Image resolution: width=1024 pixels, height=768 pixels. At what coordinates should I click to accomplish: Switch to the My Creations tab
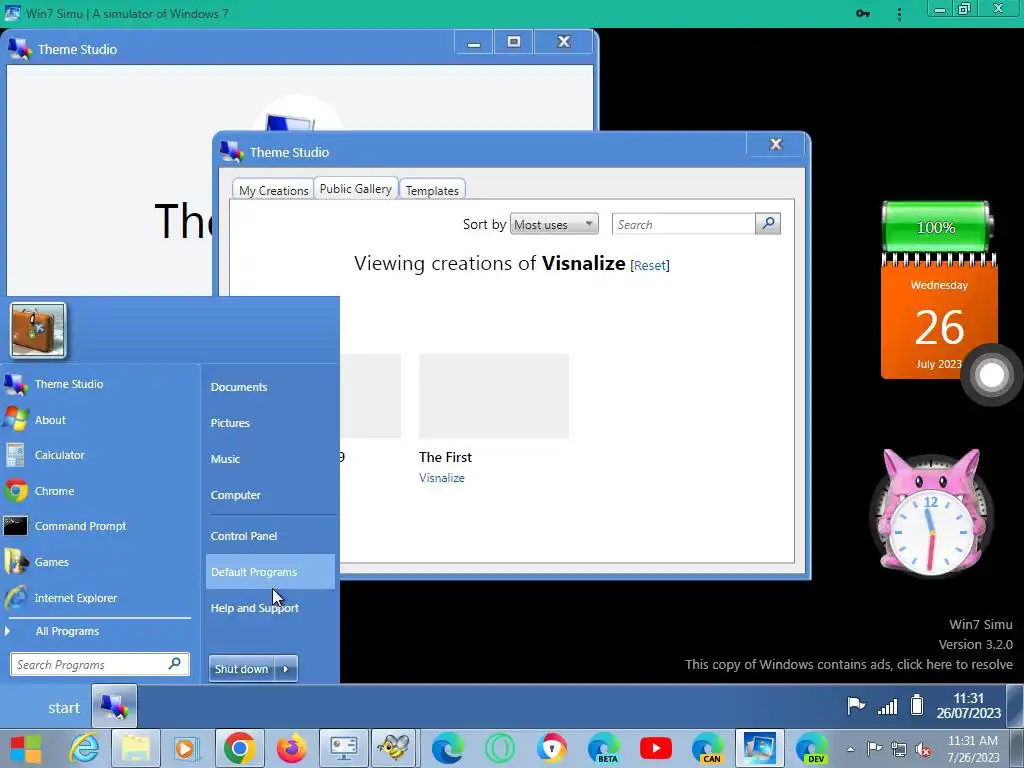273,190
